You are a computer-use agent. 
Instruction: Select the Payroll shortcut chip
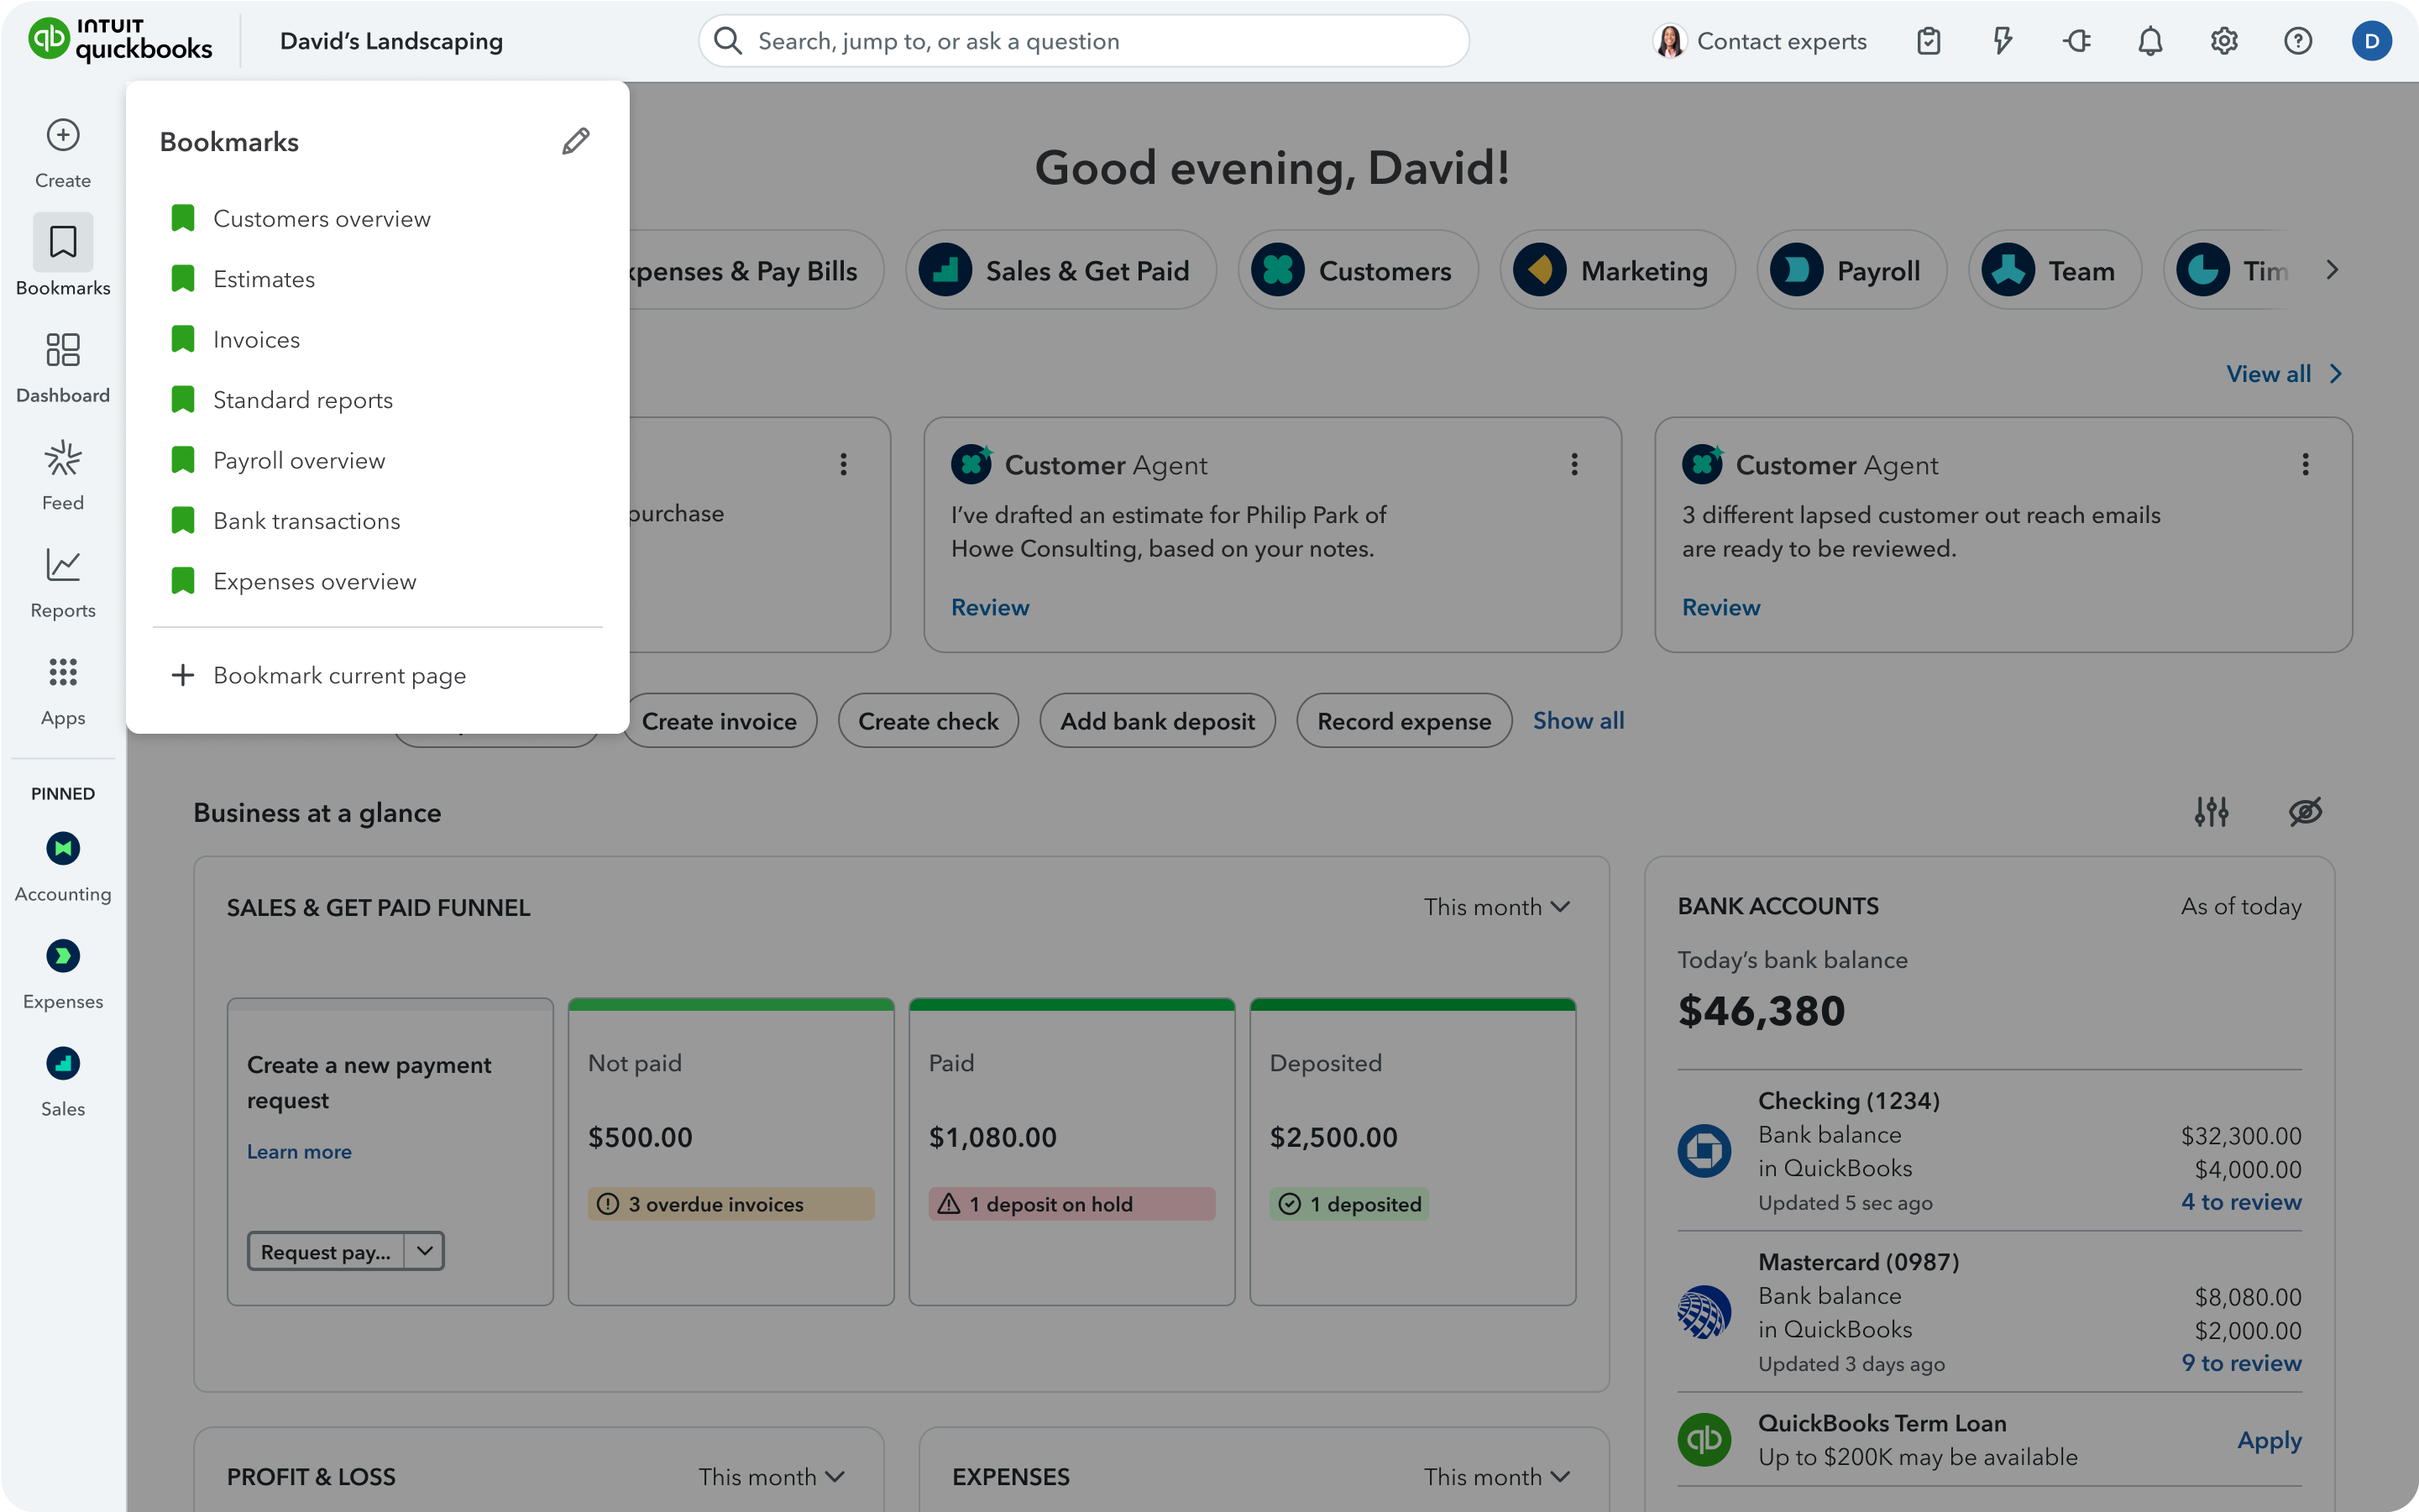(1852, 271)
